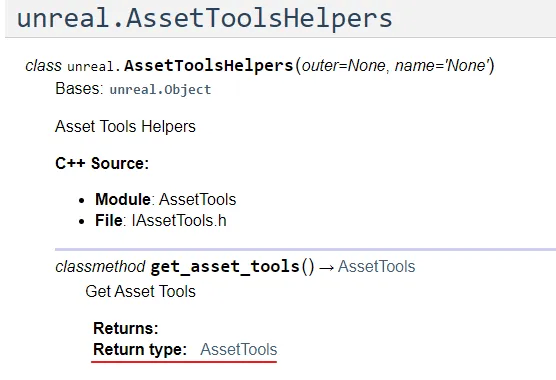Click the Bases: label
This screenshot has width=556, height=380.
[79, 89]
